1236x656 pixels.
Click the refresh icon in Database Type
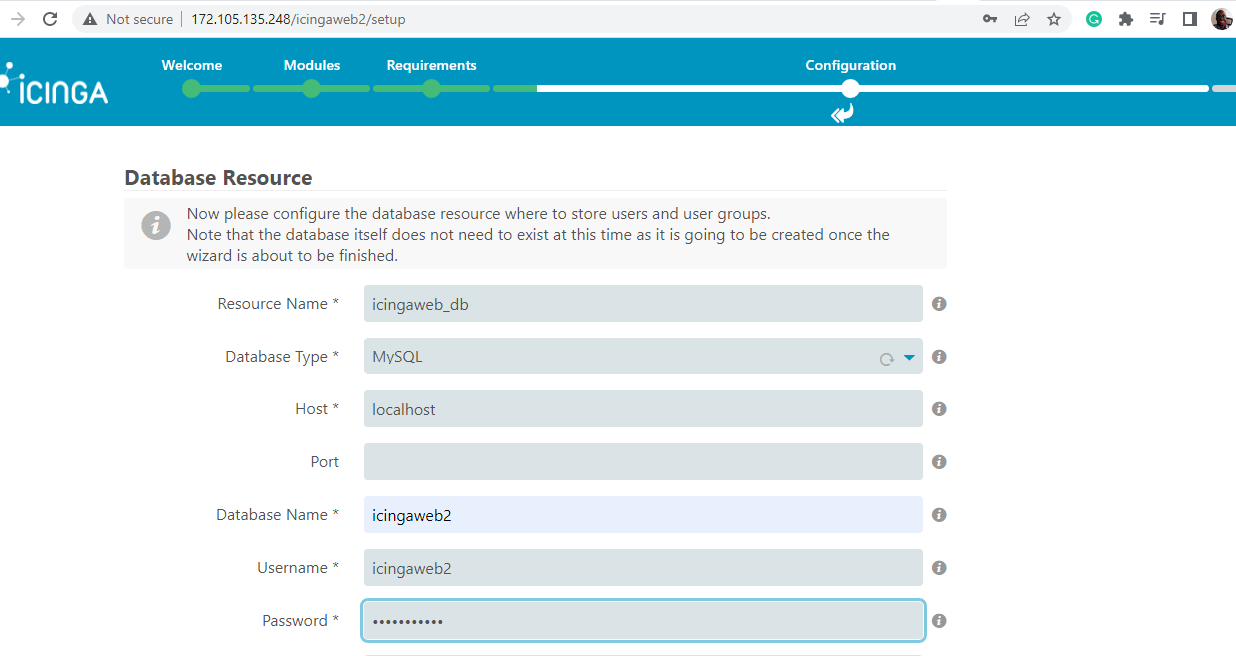click(x=886, y=359)
